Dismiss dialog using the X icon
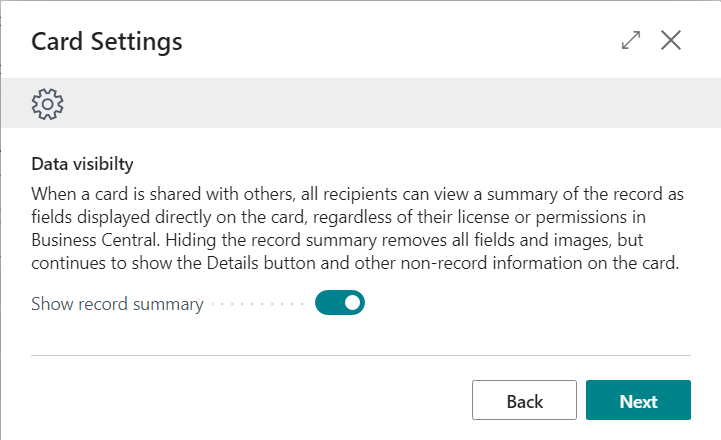The height and width of the screenshot is (440, 721). [671, 40]
